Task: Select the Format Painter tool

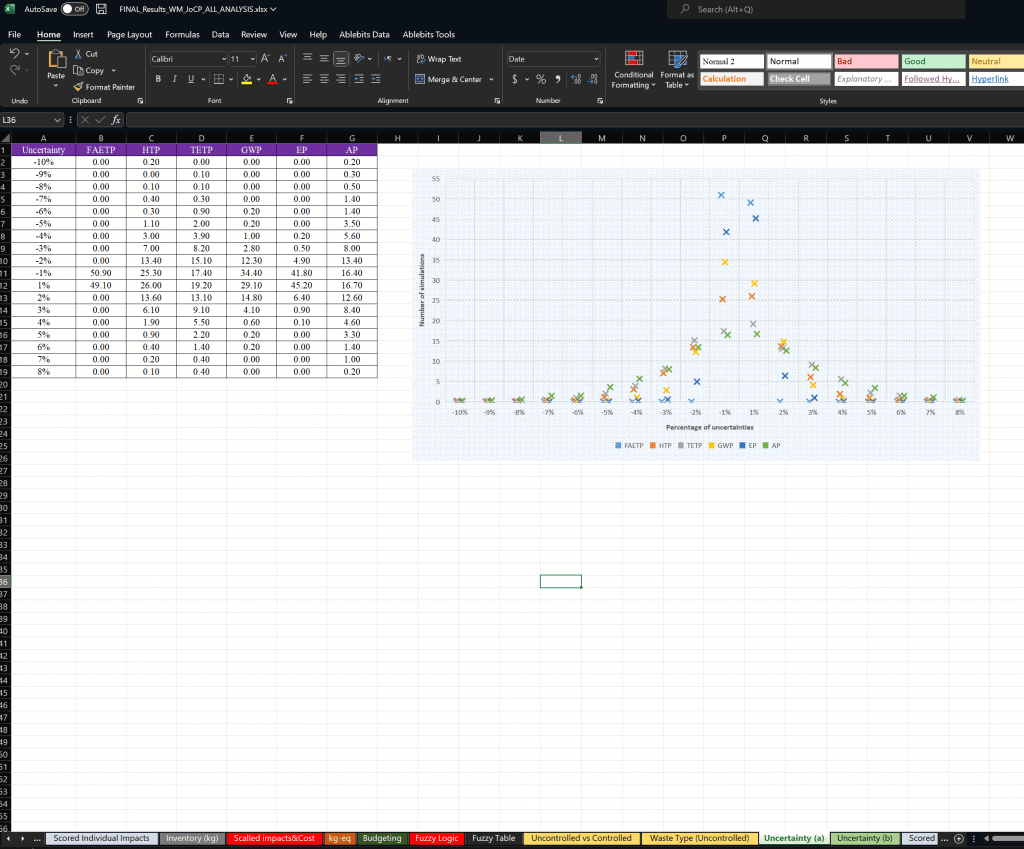Action: tap(103, 87)
